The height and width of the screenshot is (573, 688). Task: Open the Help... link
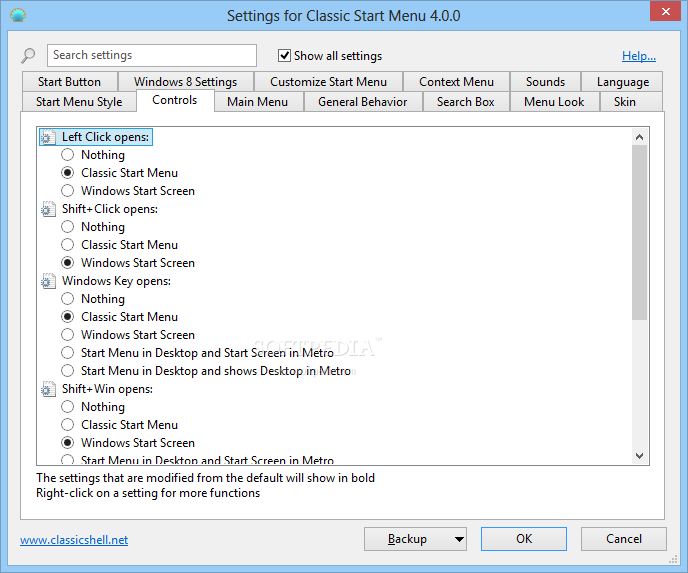pyautogui.click(x=639, y=56)
